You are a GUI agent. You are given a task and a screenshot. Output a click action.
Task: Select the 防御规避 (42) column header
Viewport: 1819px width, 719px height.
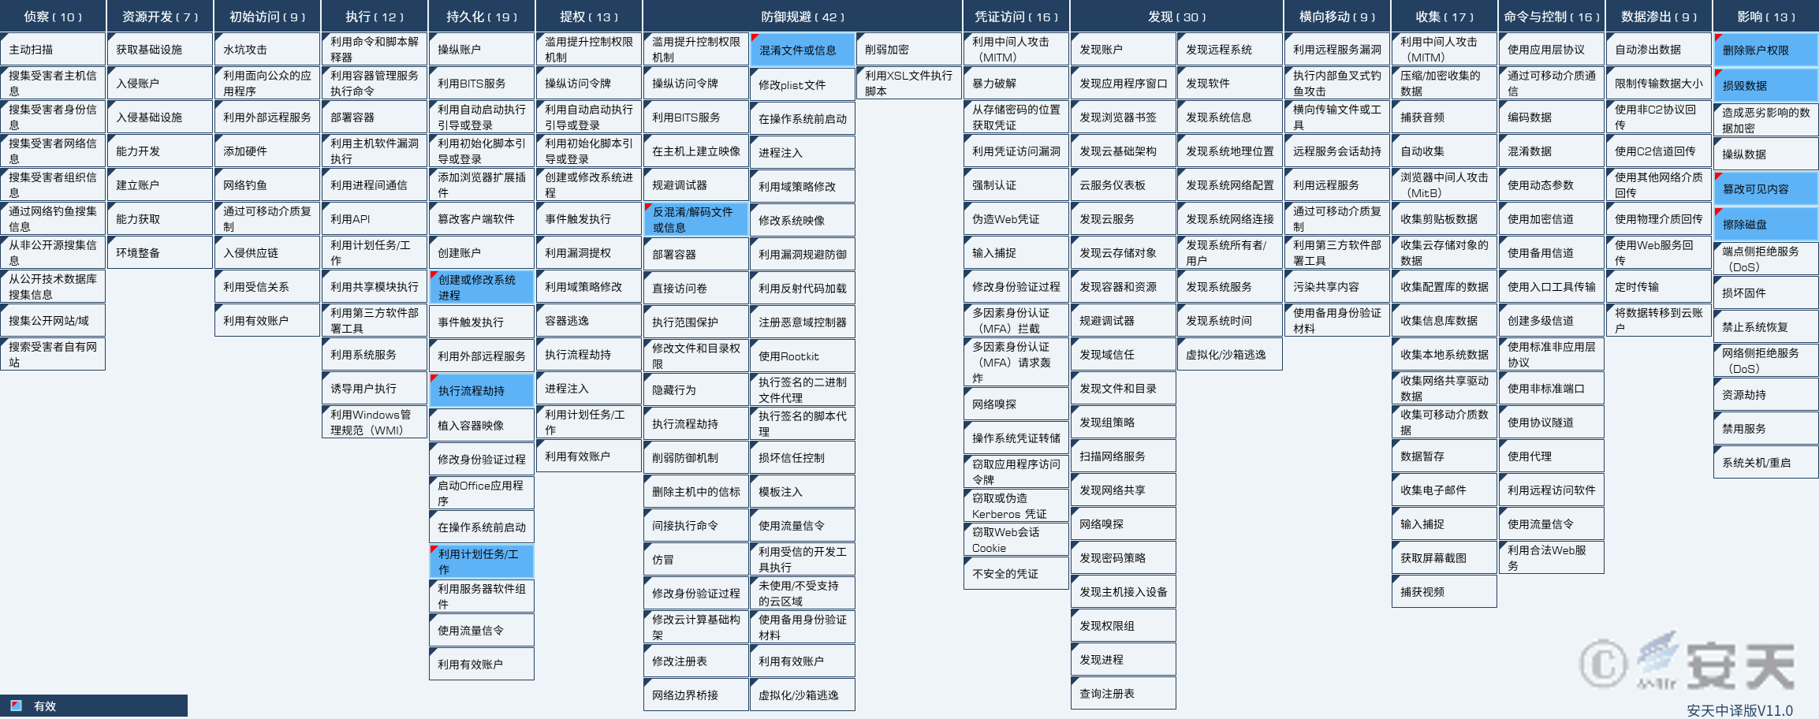pyautogui.click(x=803, y=16)
